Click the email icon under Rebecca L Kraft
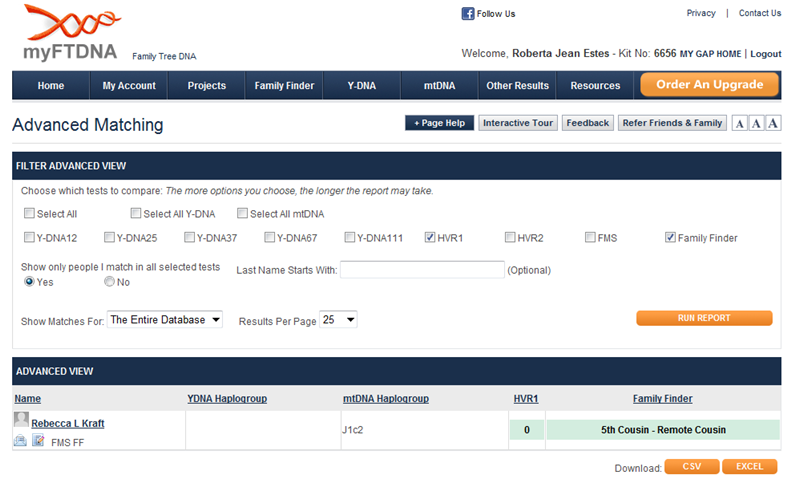This screenshot has width=786, height=485. [20, 440]
